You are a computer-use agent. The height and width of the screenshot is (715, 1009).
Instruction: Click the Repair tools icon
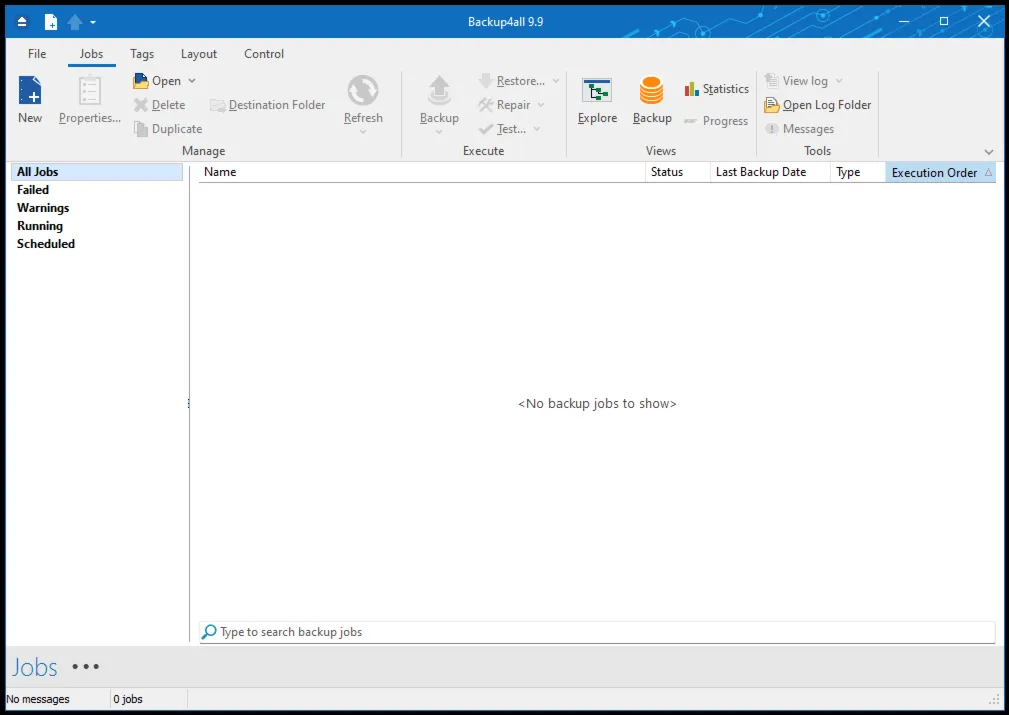[x=486, y=105]
